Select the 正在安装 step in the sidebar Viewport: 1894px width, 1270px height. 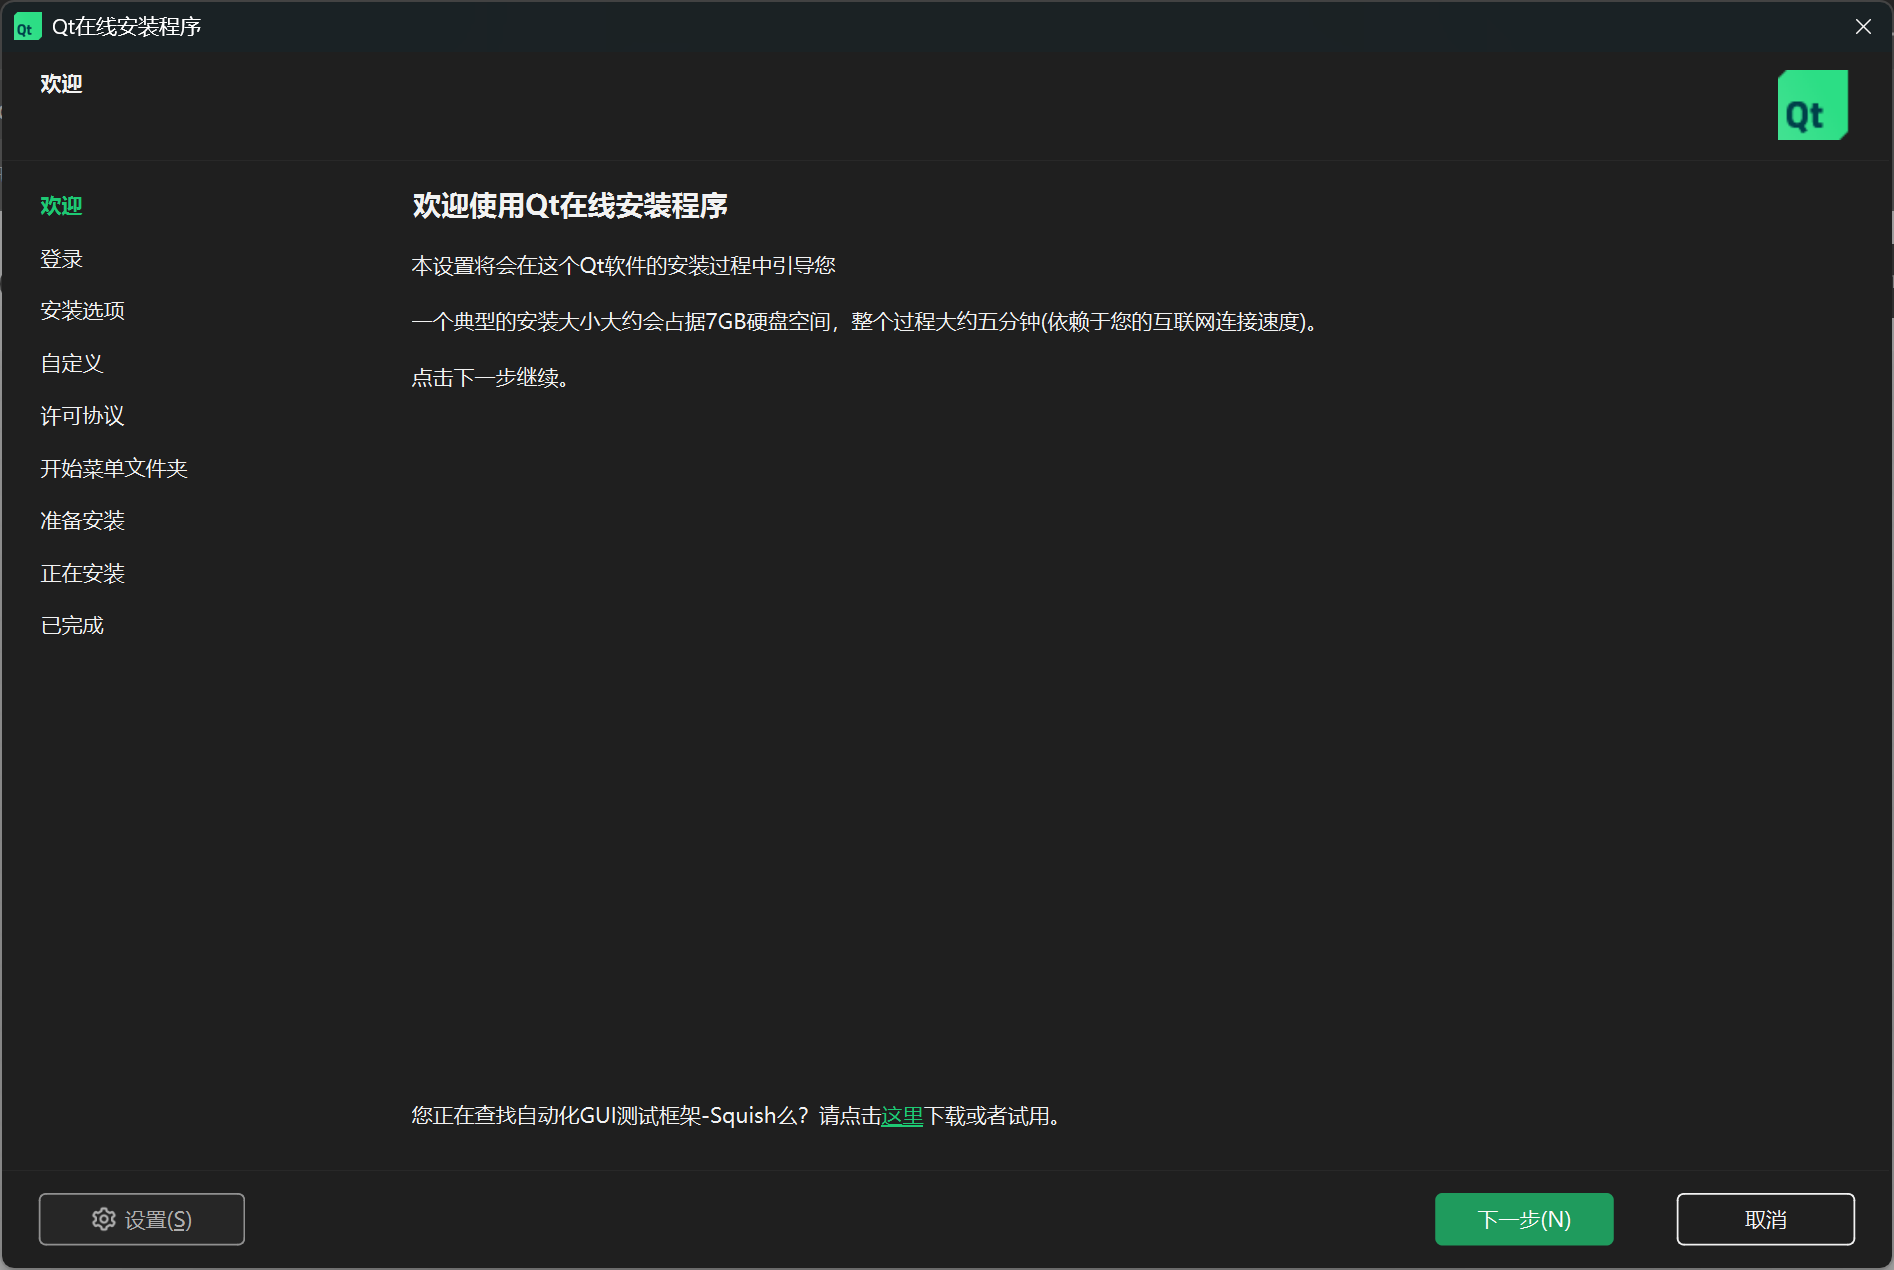pyautogui.click(x=82, y=574)
